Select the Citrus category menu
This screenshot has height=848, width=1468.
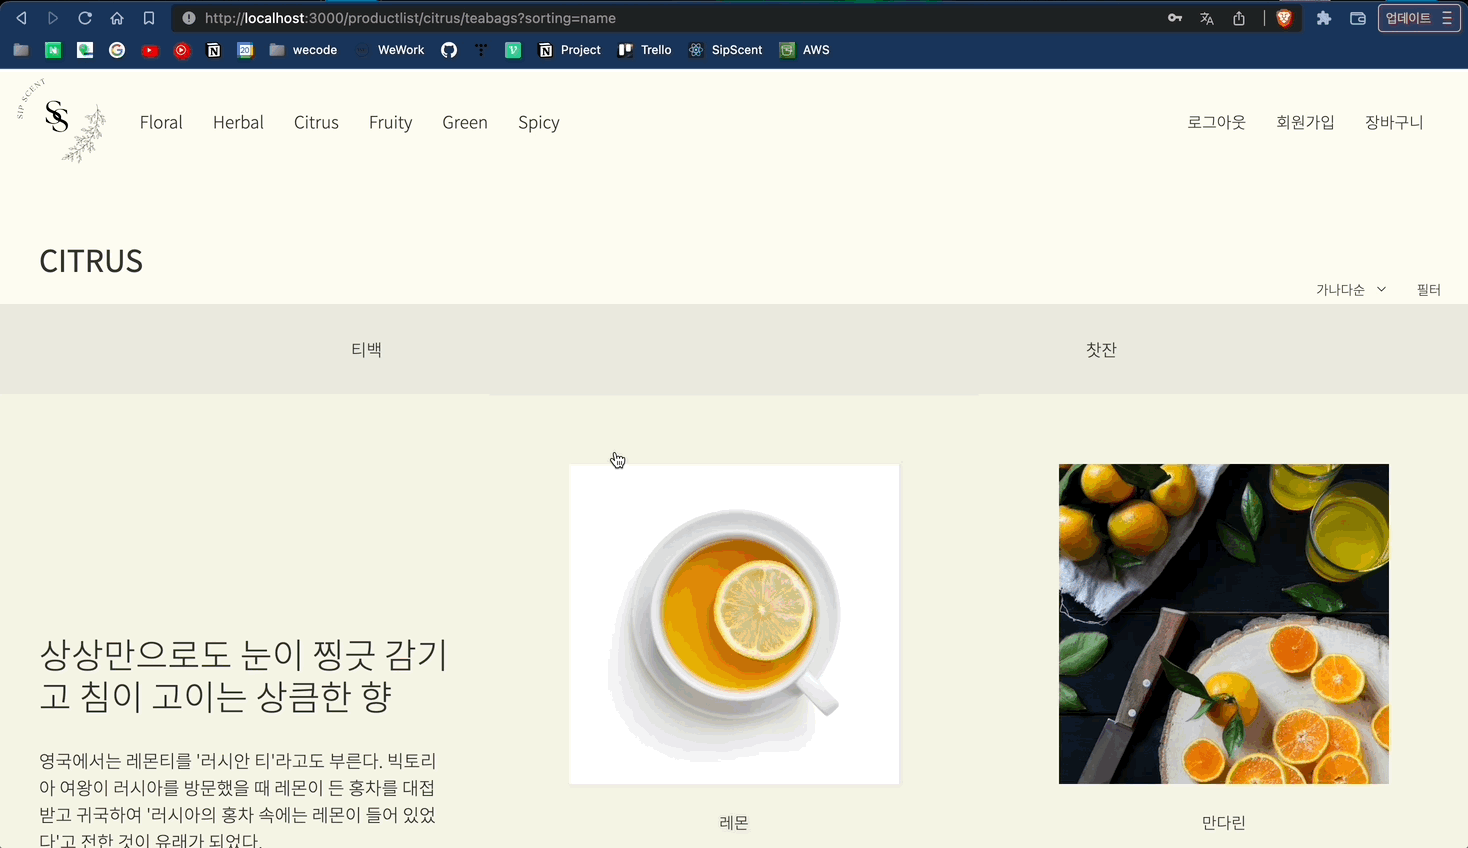pyautogui.click(x=316, y=122)
